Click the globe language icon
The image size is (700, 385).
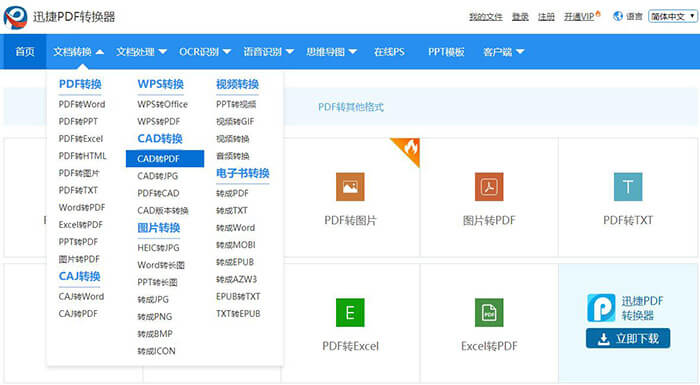(618, 17)
